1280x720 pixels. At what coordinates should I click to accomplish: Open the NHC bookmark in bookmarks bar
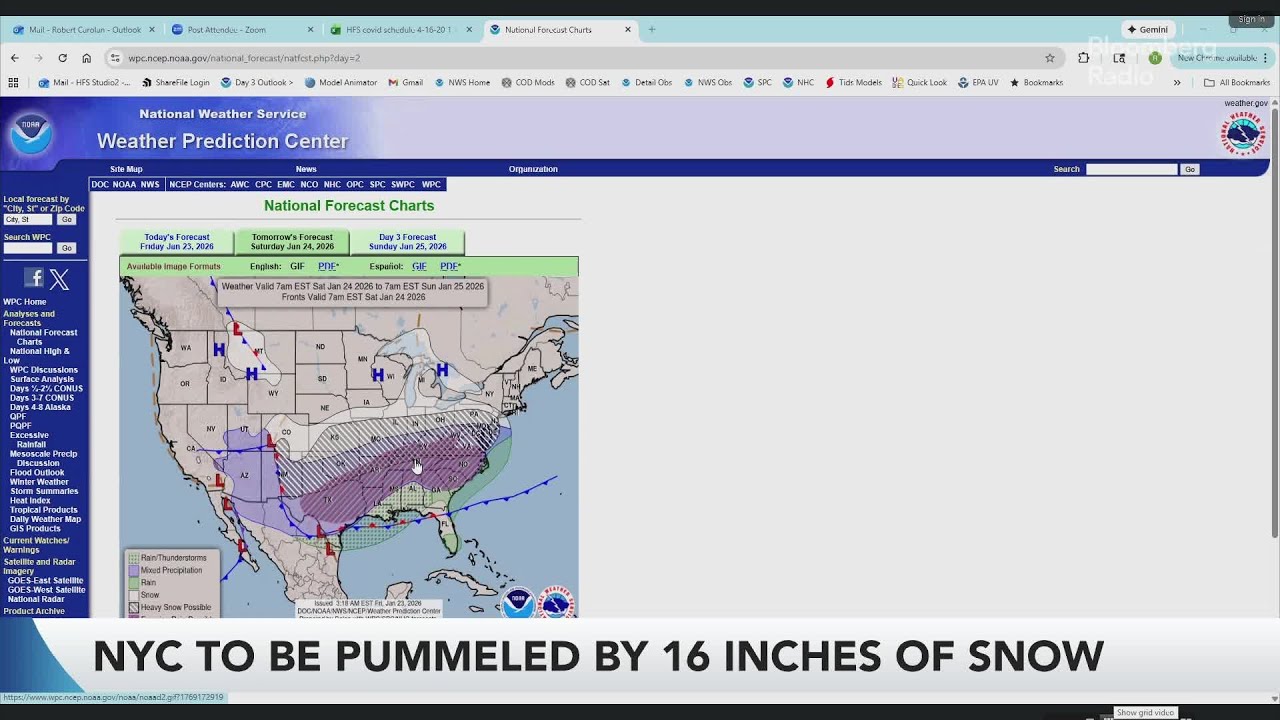[798, 83]
